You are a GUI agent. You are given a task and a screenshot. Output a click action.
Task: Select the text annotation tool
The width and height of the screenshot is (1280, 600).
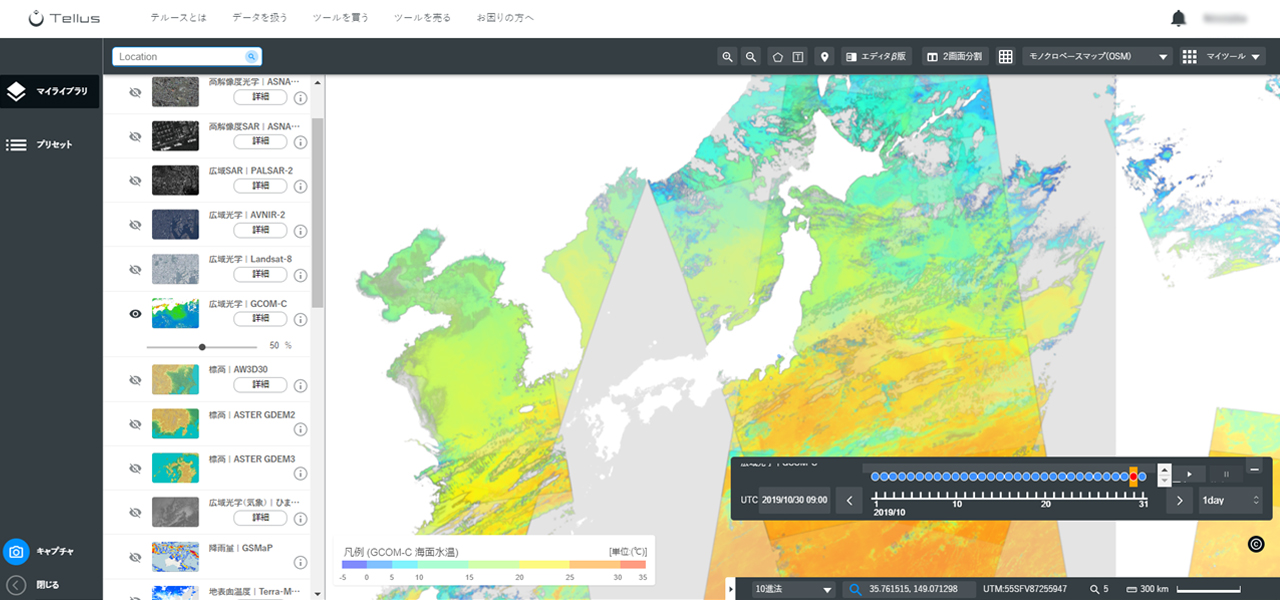[798, 57]
